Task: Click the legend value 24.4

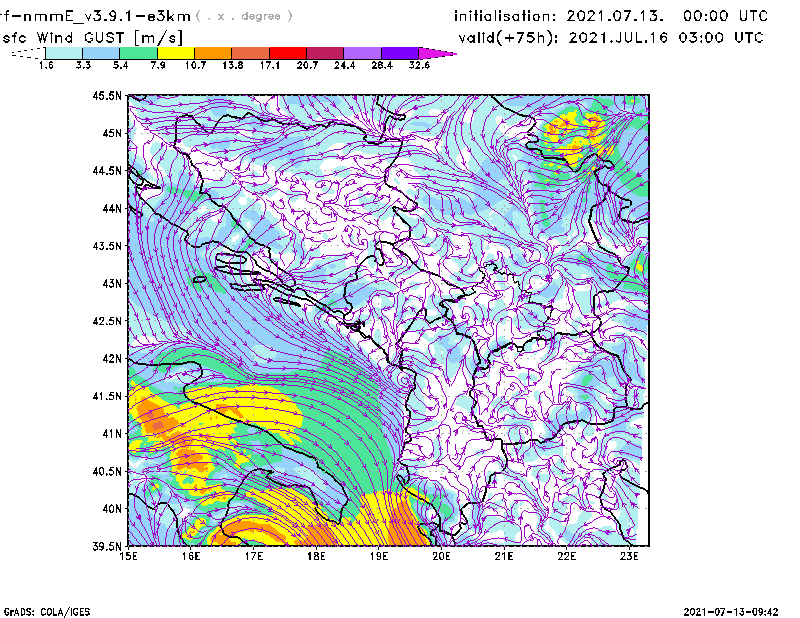Action: click(344, 65)
